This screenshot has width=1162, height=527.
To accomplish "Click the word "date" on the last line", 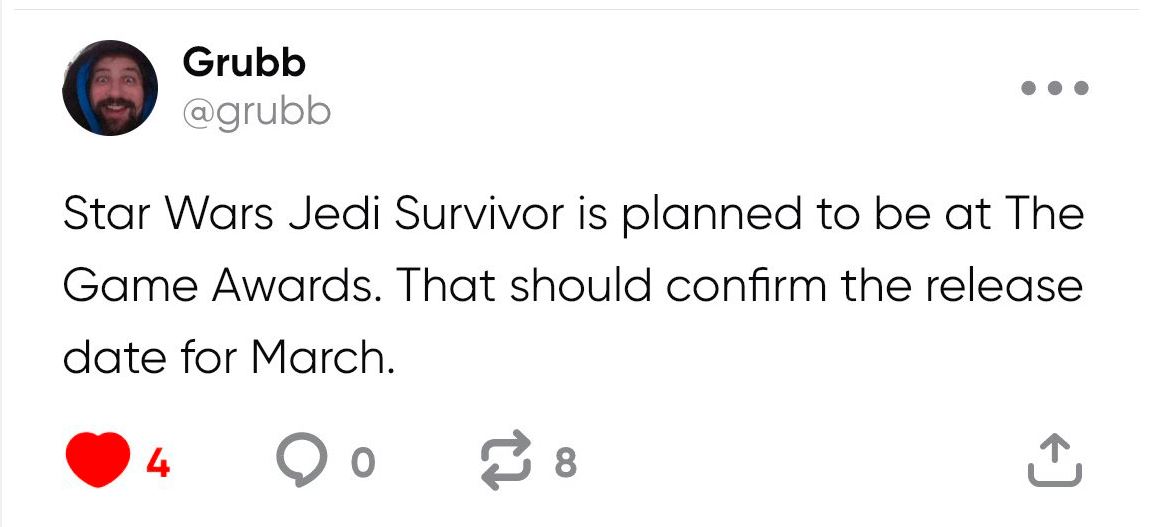I will [114, 357].
